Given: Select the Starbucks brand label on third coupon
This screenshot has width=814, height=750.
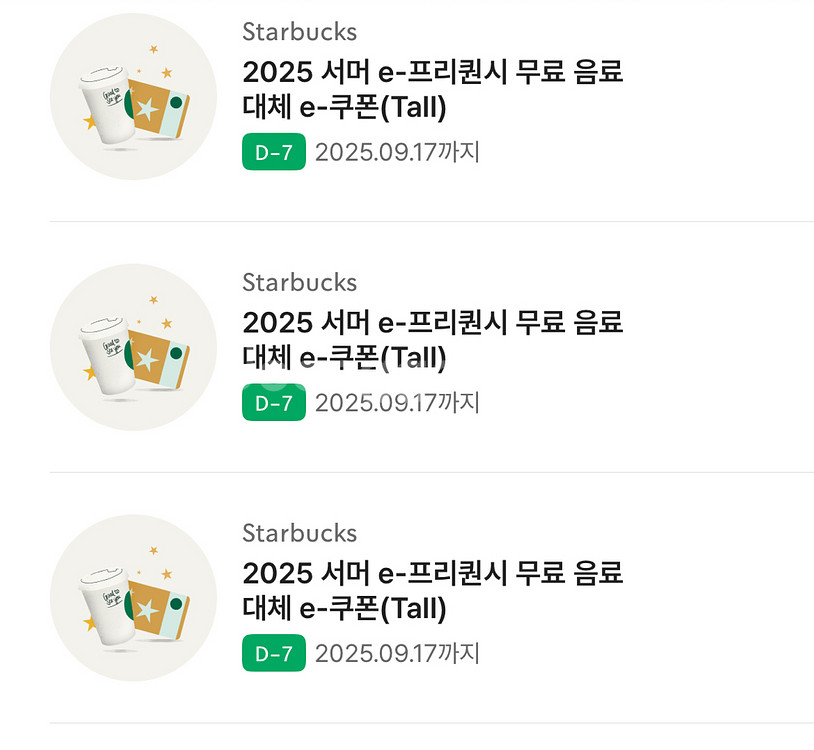Looking at the screenshot, I should [299, 533].
